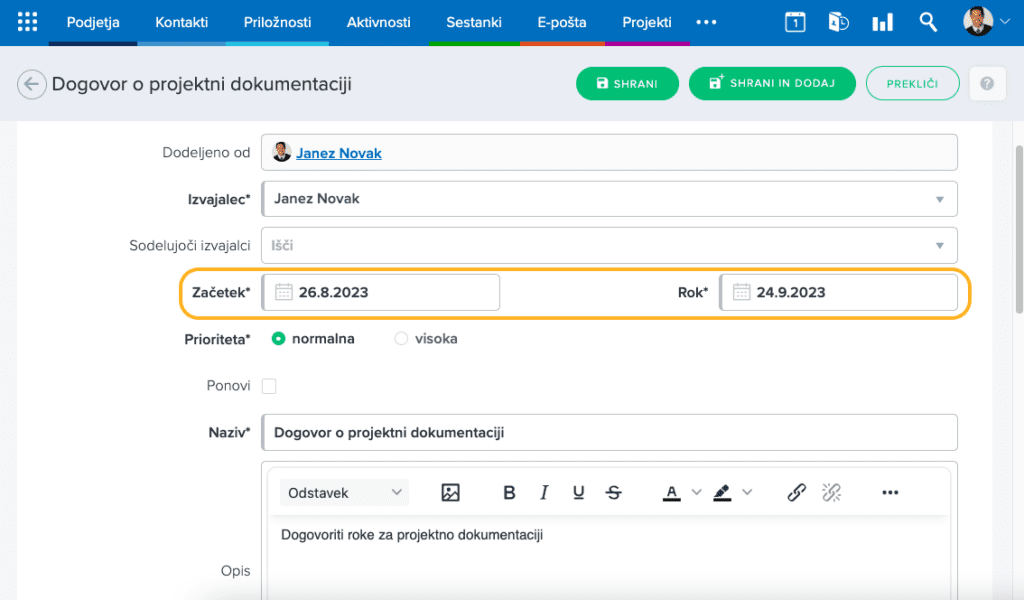Select the 'normalna' priority option
The image size is (1024, 600).
tap(279, 339)
